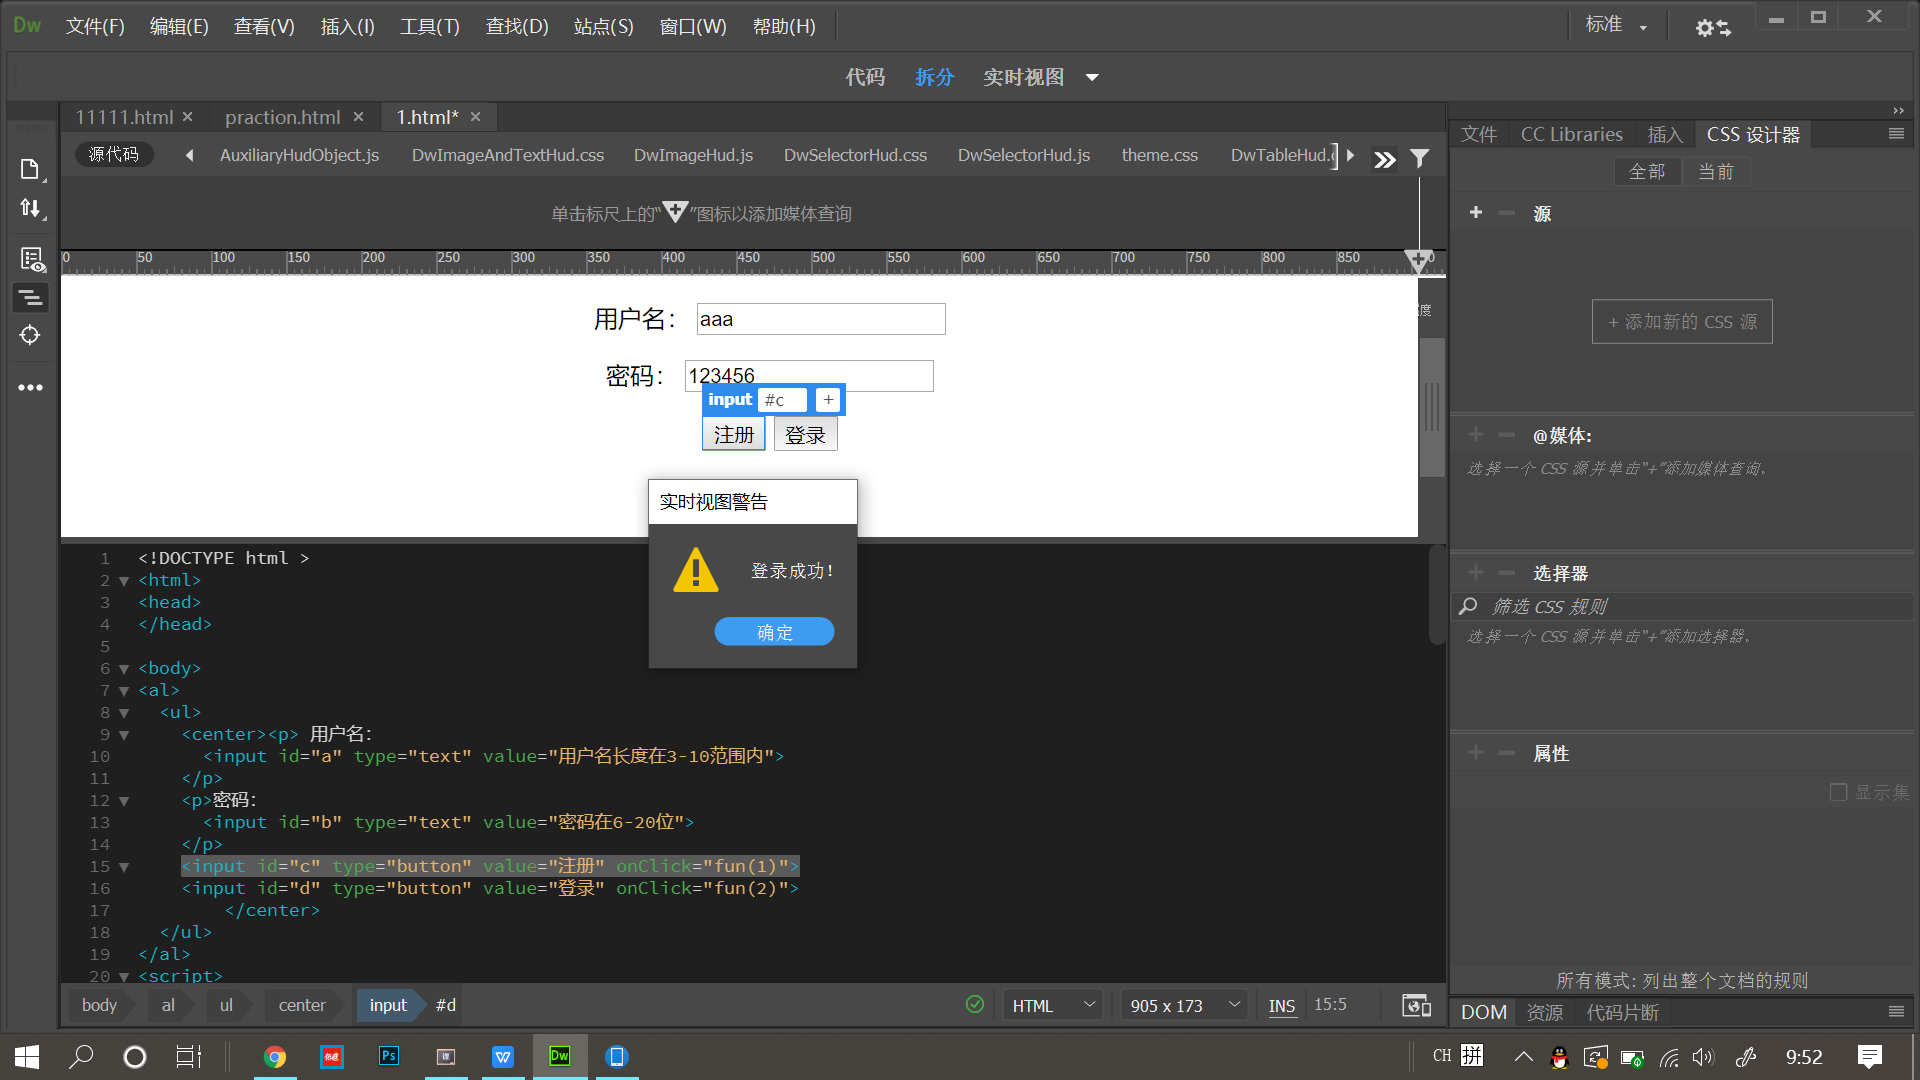The width and height of the screenshot is (1920, 1080).
Task: Collapse the body tag fold arrow on line 6
Action: [124, 669]
